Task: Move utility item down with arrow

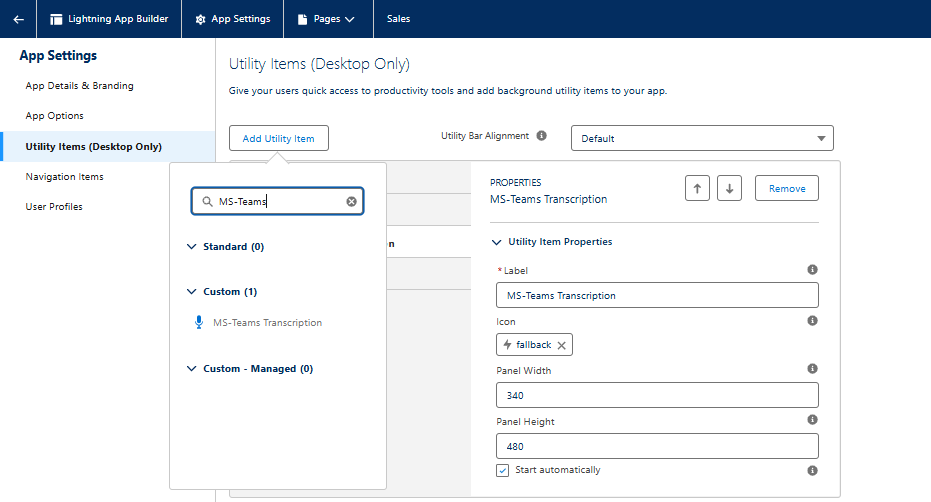Action: (x=729, y=188)
